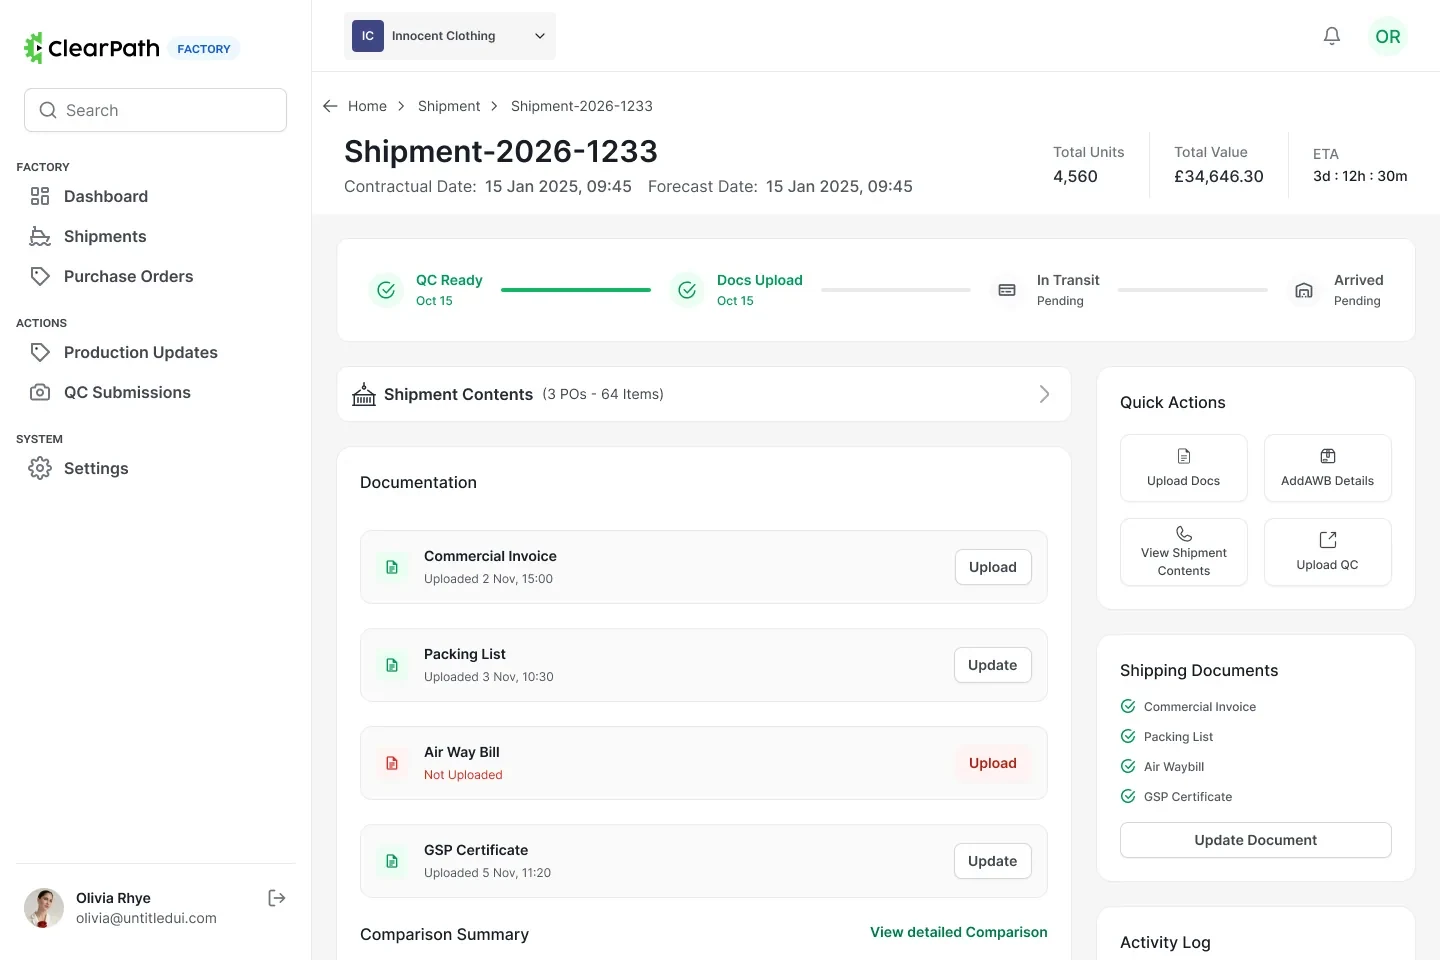Screen dimensions: 1440x960
Task: Click Olivia Rhye's profile photo
Action: pos(44,908)
